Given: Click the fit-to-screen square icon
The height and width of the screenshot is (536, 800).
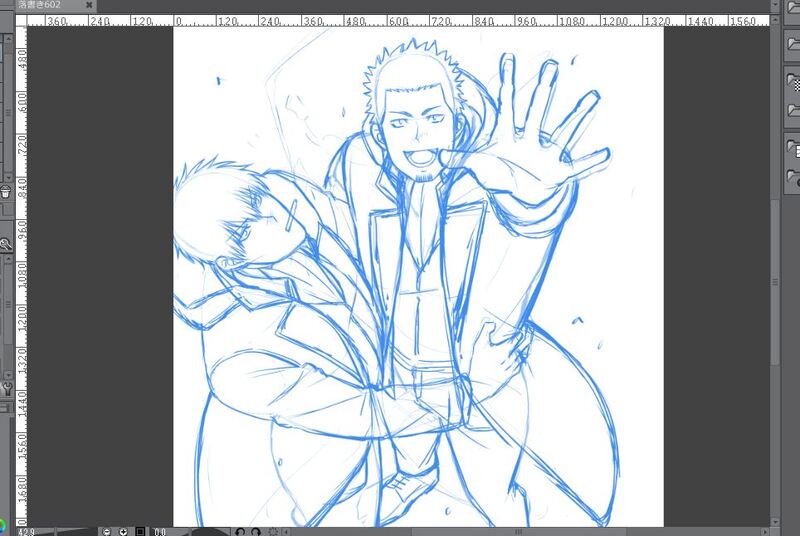Looking at the screenshot, I should 140,532.
